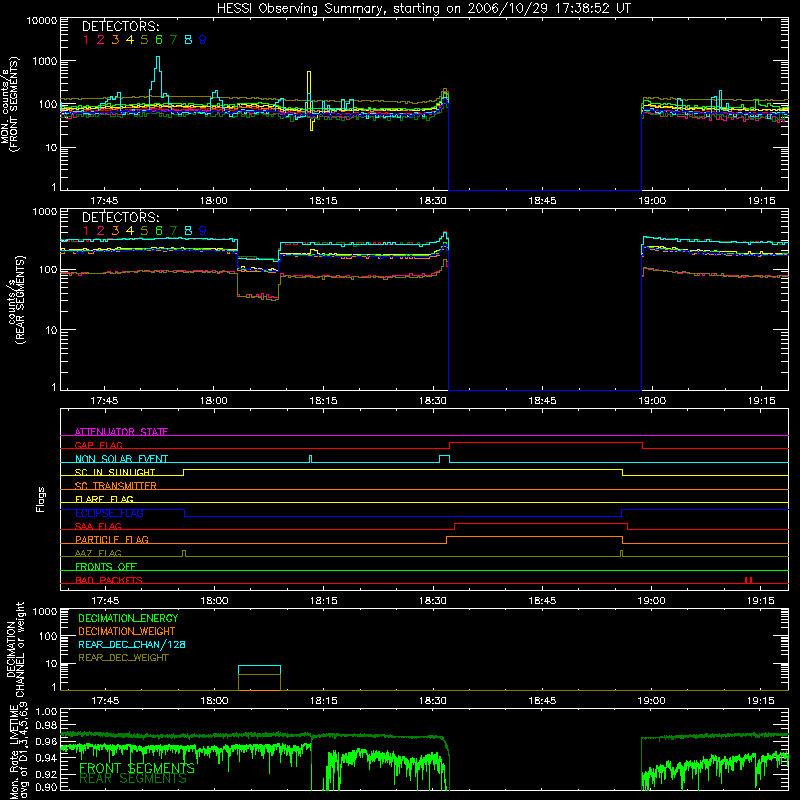Image resolution: width=800 pixels, height=800 pixels.
Task: Click the cyan rear decimation box top edge
Action: point(259,666)
